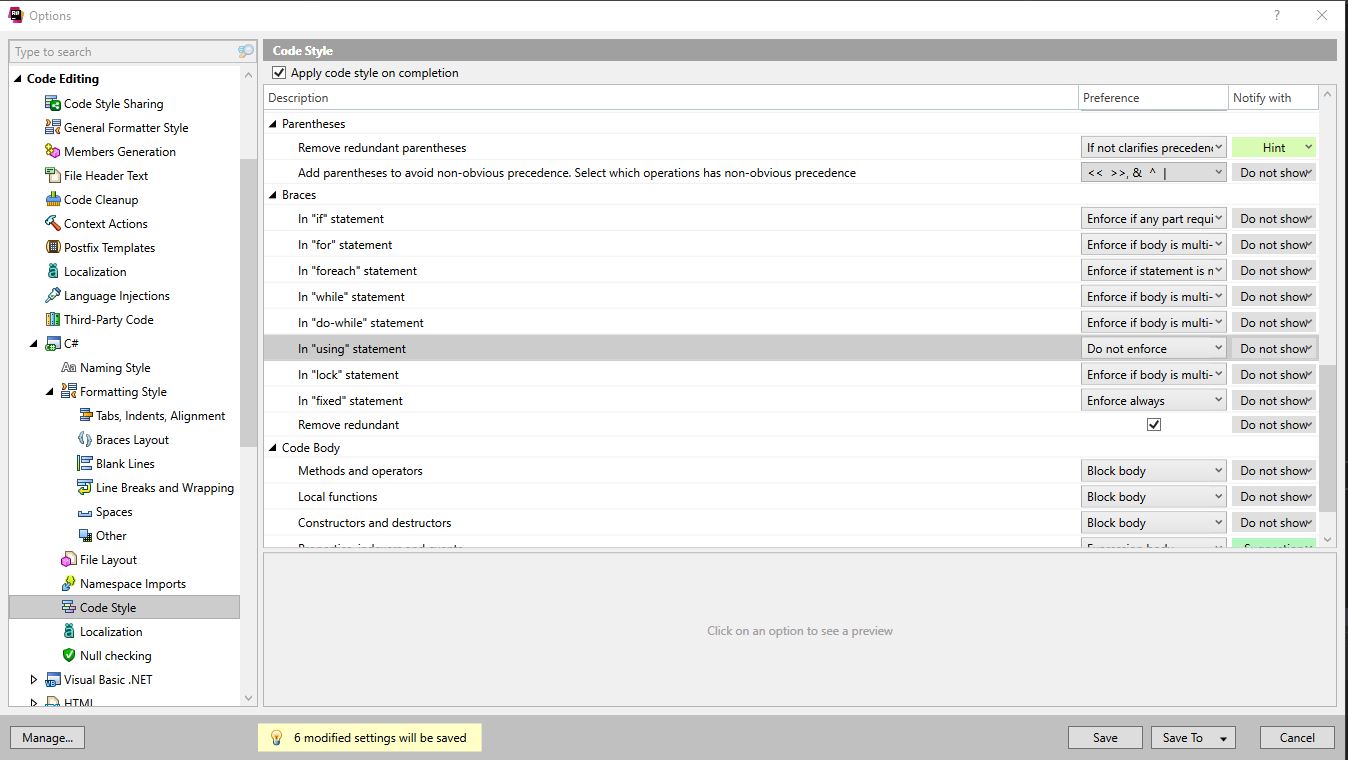This screenshot has height=760, width=1348.
Task: Click the C# language icon
Action: (x=53, y=343)
